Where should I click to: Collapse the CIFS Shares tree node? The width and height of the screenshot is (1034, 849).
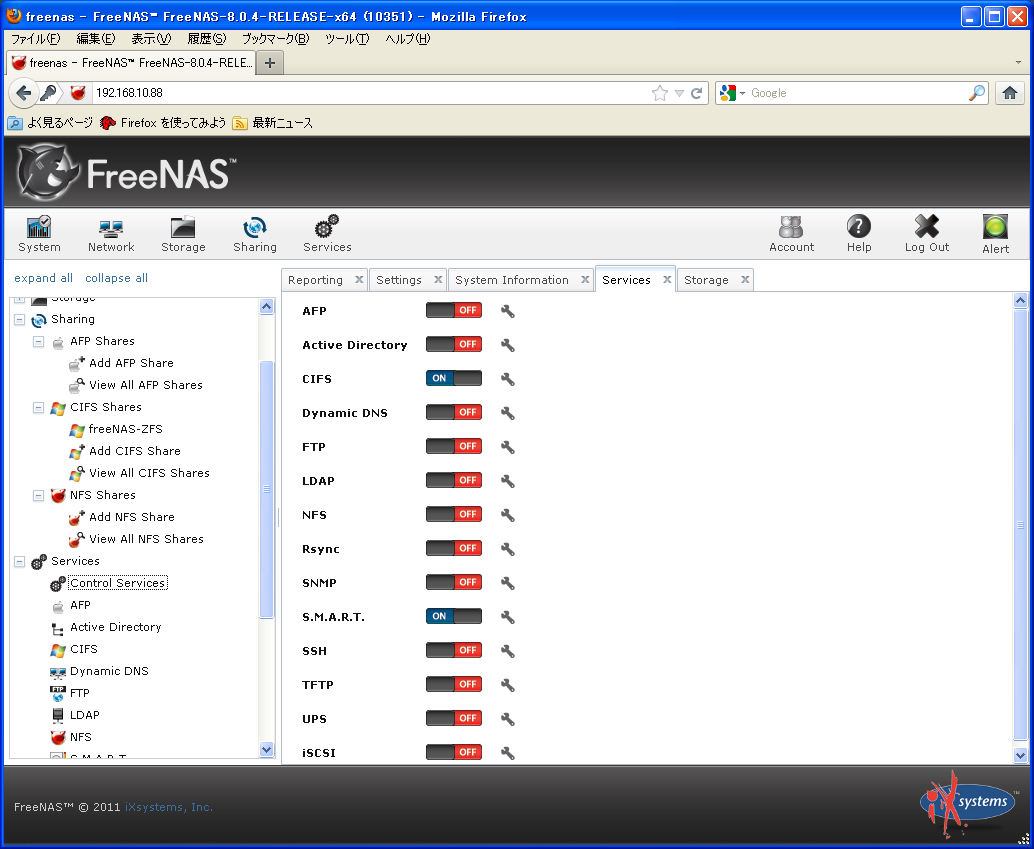[x=39, y=408]
